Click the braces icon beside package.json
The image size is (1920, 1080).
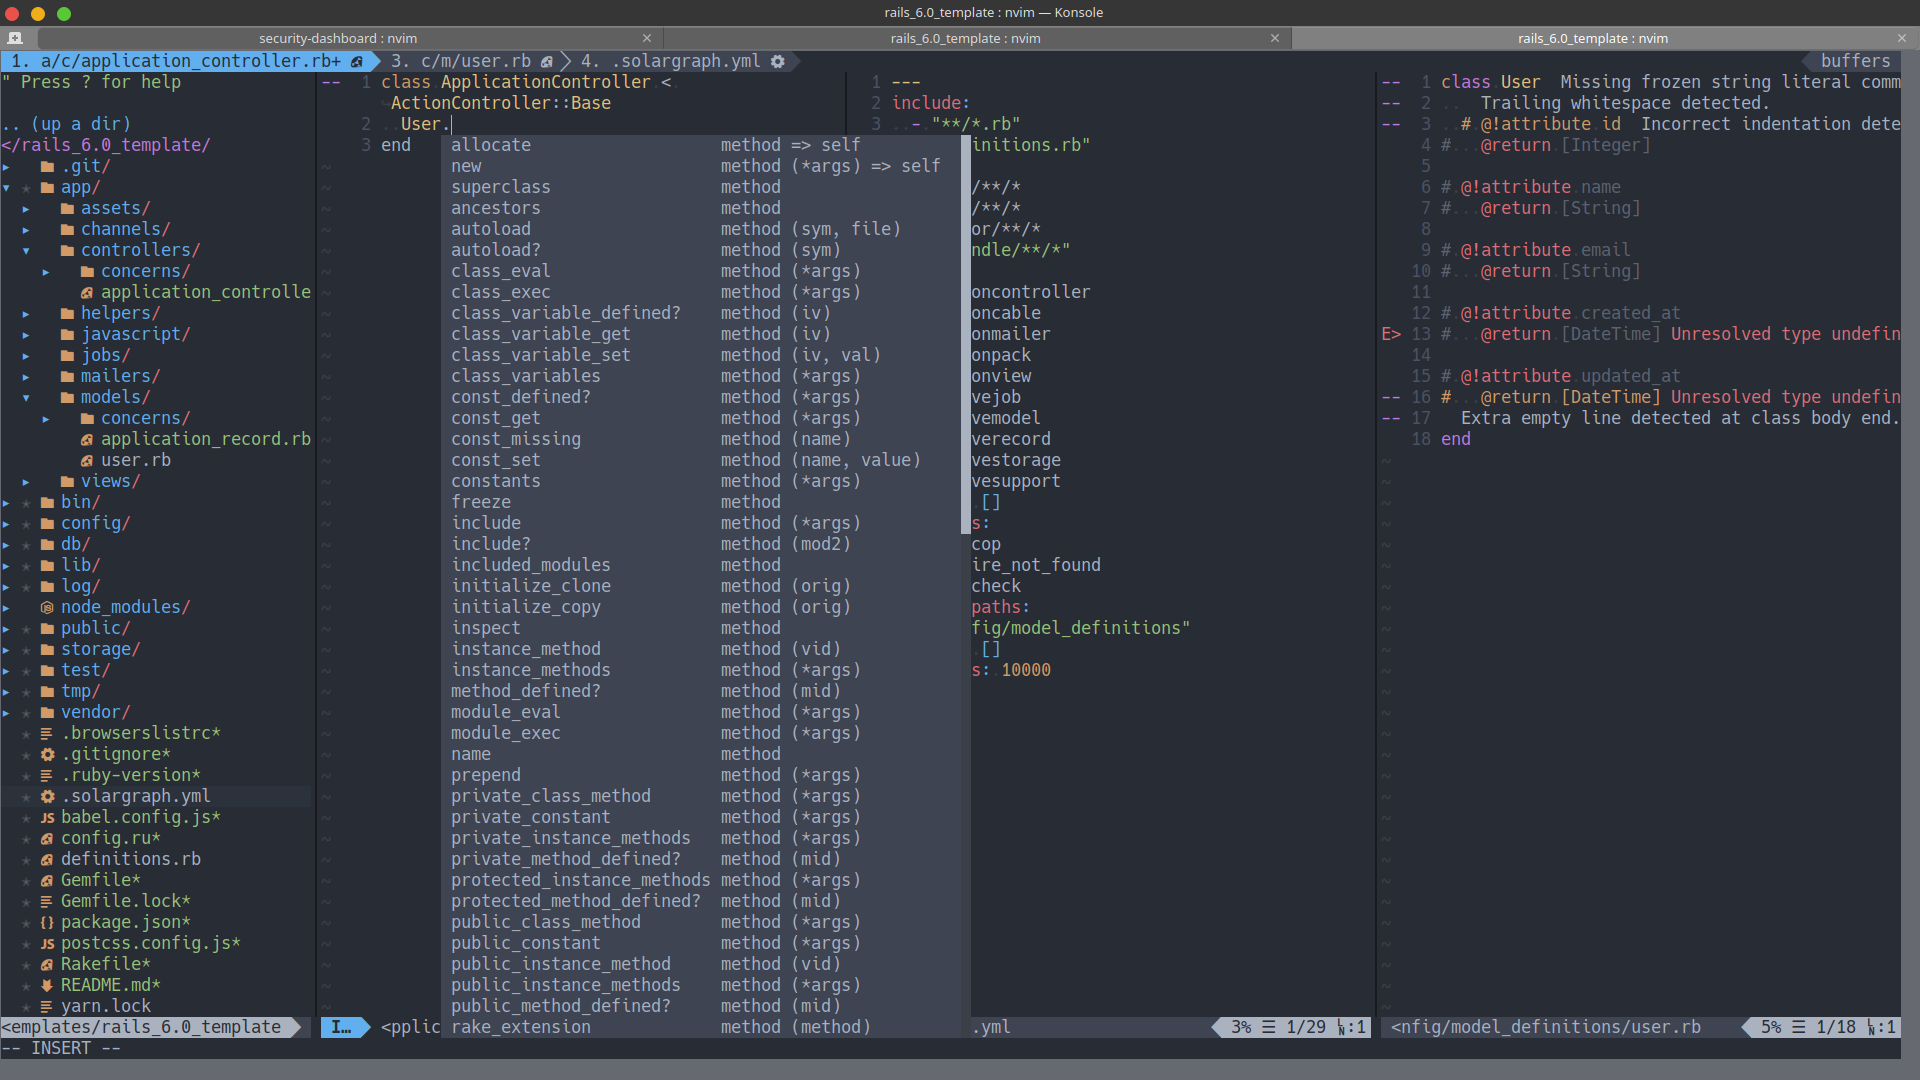click(x=47, y=923)
